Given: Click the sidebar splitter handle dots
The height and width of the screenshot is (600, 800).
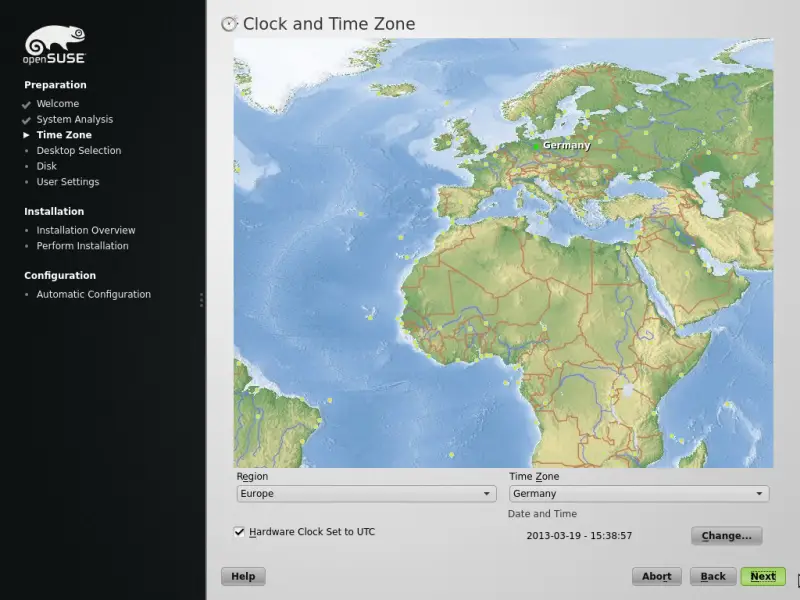Looking at the screenshot, I should pos(202,300).
